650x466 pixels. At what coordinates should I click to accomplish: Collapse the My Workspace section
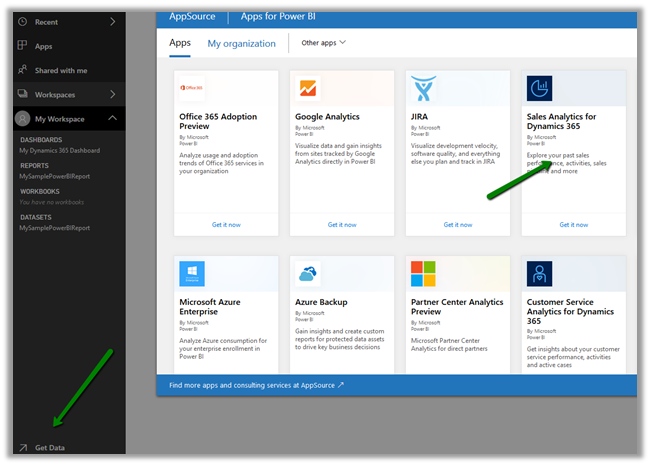[x=112, y=119]
